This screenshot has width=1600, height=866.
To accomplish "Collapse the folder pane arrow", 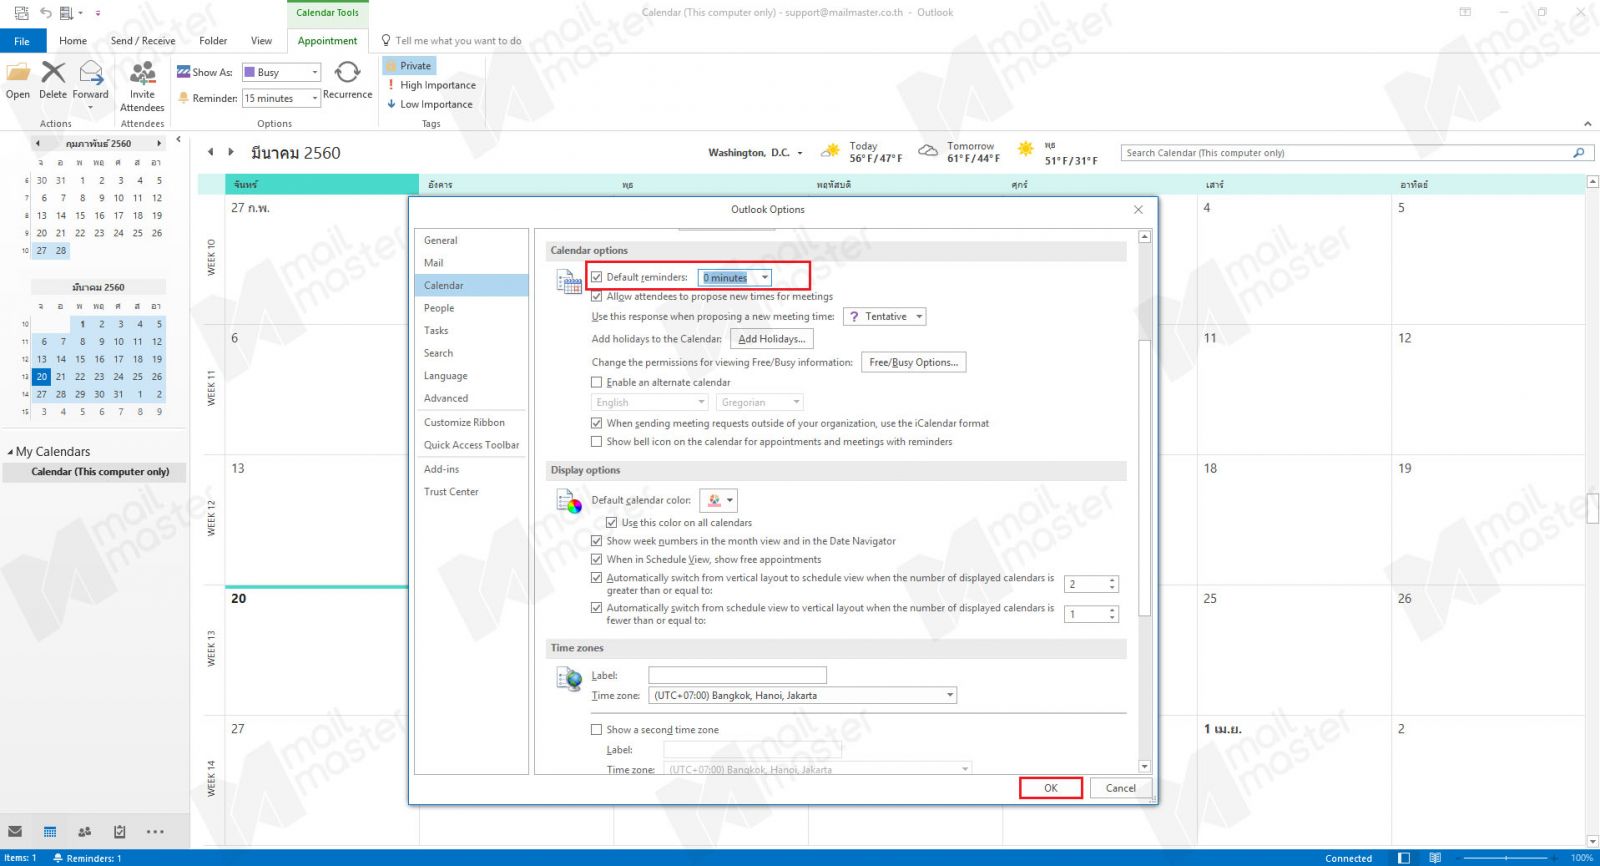I will pyautogui.click(x=178, y=140).
